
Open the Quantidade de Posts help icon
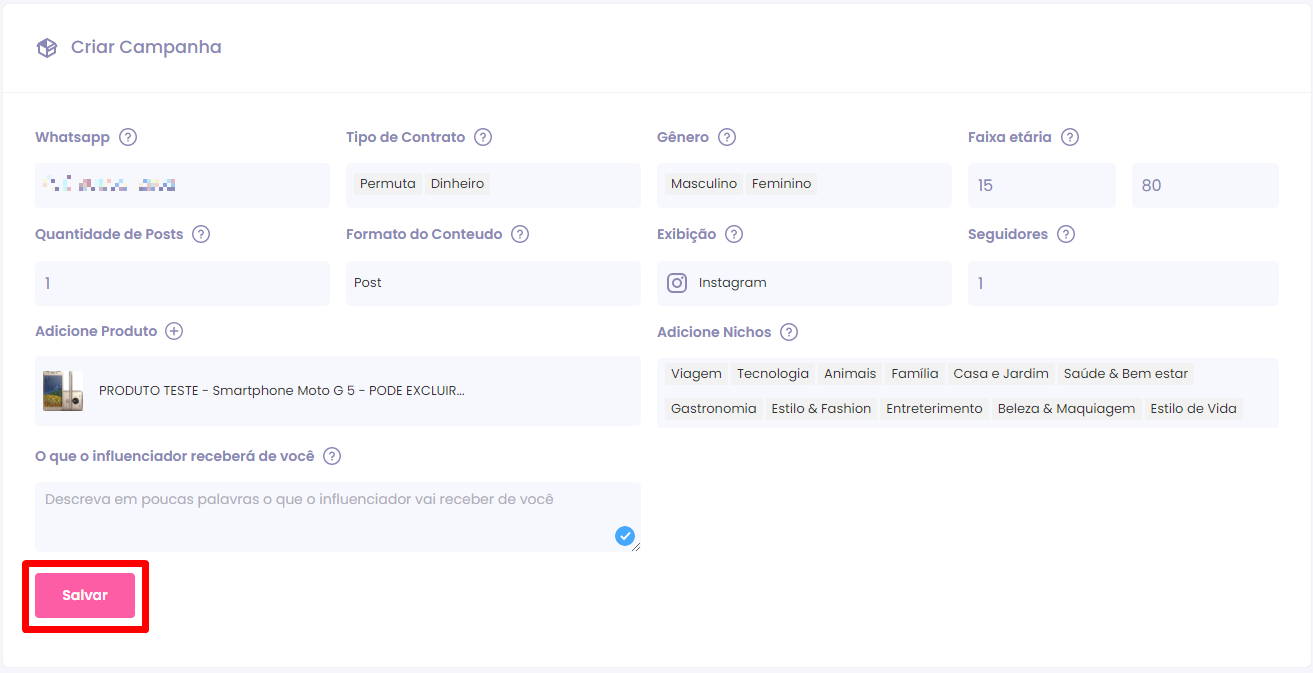(x=201, y=234)
